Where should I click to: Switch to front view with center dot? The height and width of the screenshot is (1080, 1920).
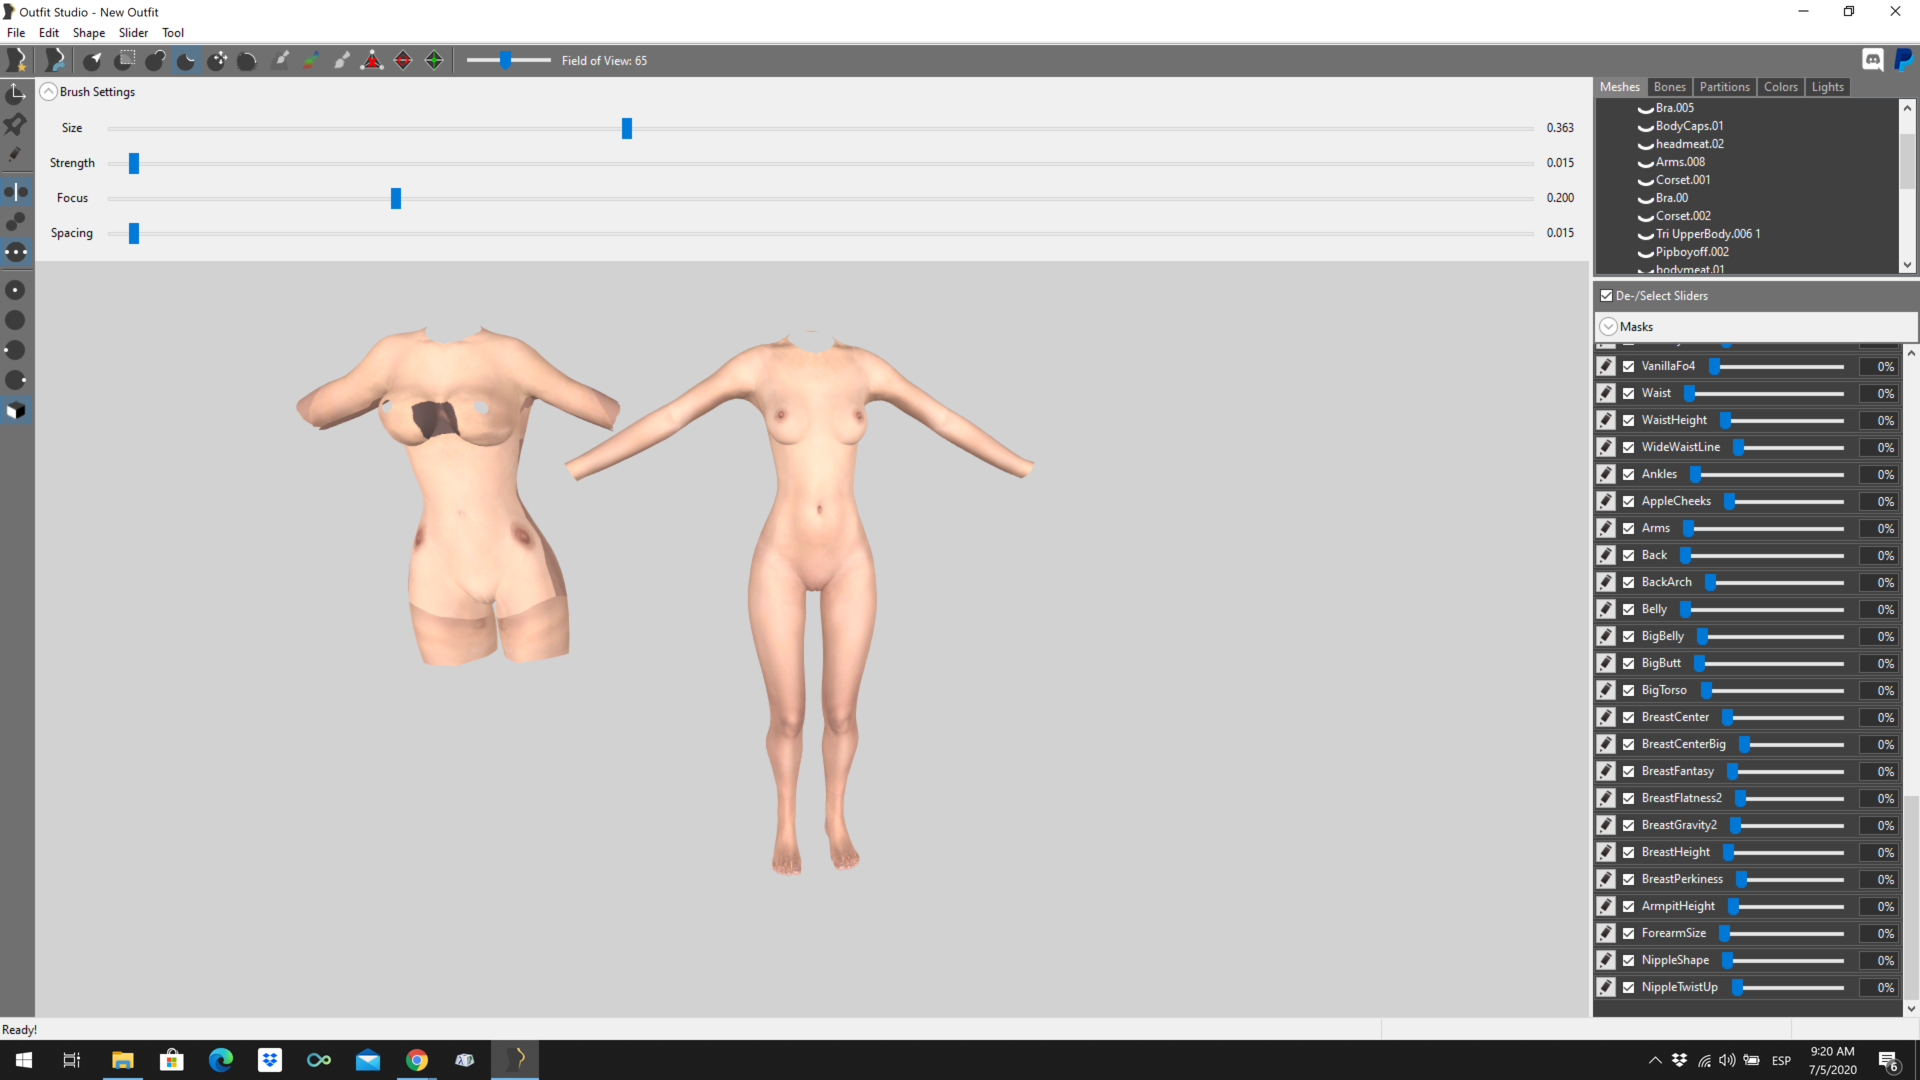coord(16,290)
